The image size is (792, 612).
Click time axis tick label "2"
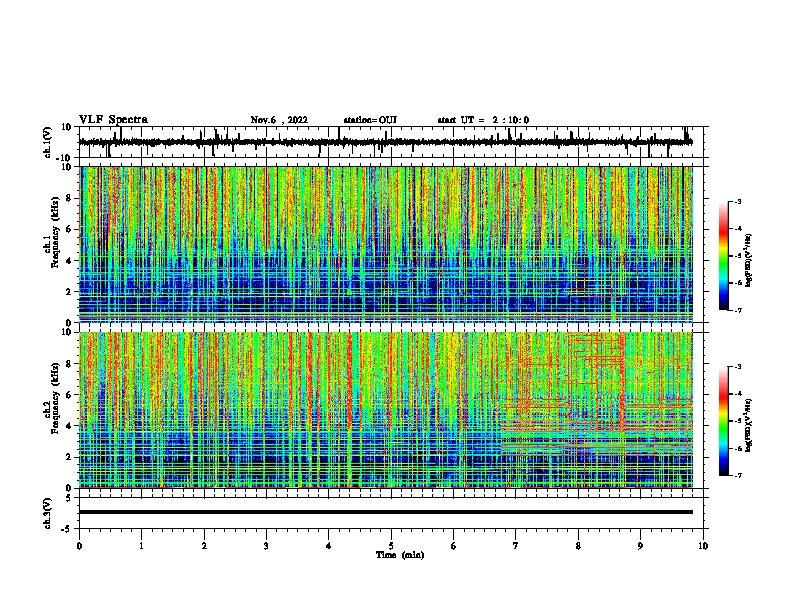(x=204, y=546)
